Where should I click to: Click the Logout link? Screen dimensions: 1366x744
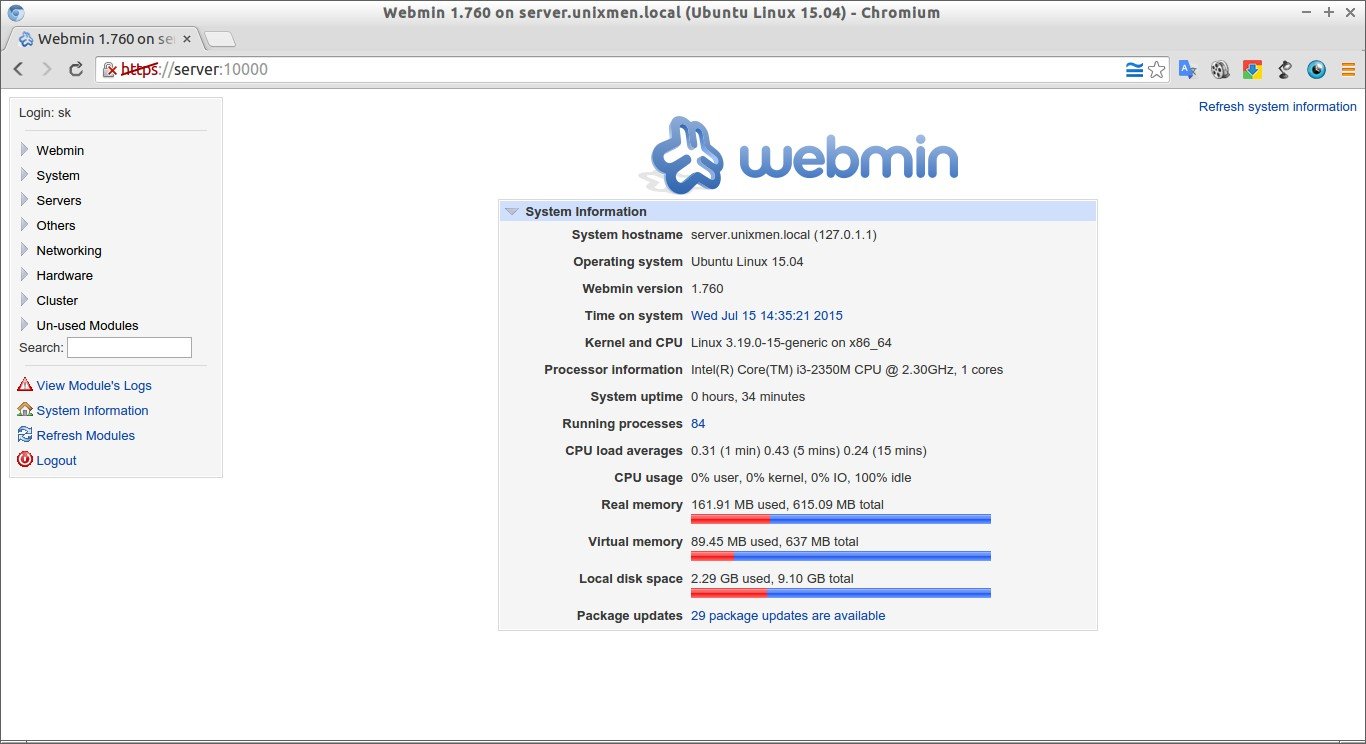point(57,460)
